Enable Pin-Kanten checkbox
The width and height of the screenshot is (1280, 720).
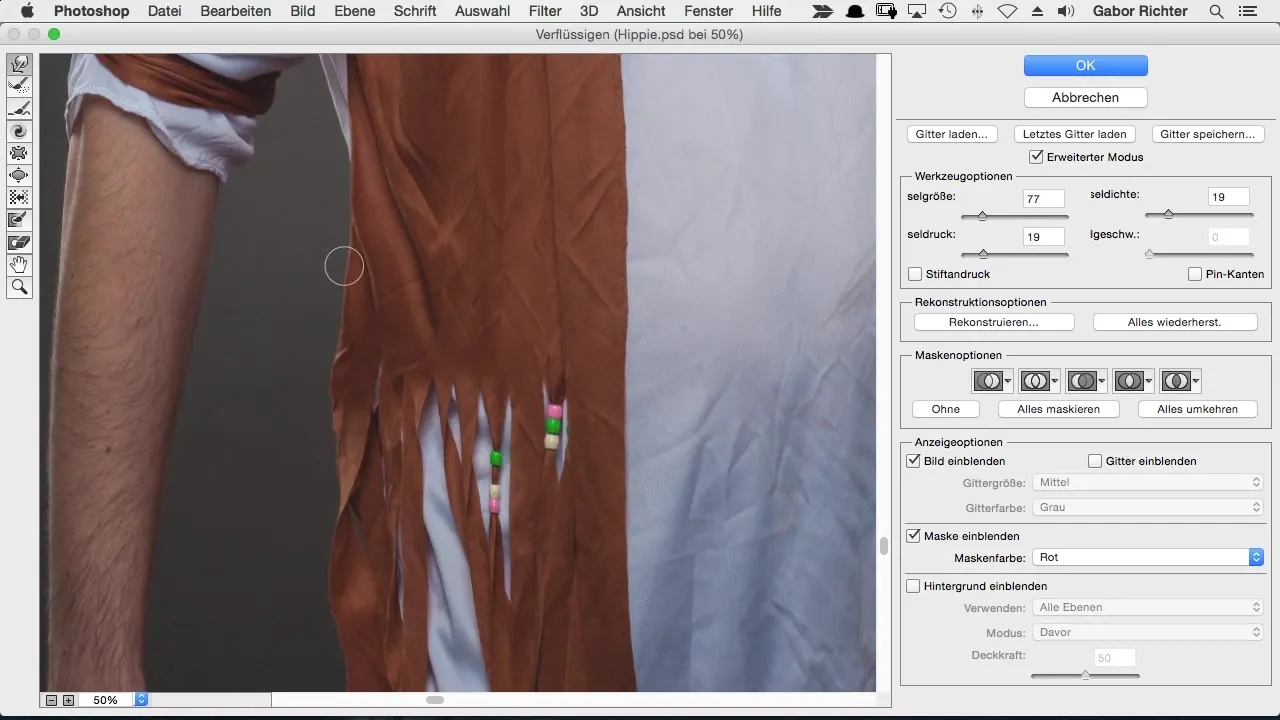click(x=1195, y=274)
